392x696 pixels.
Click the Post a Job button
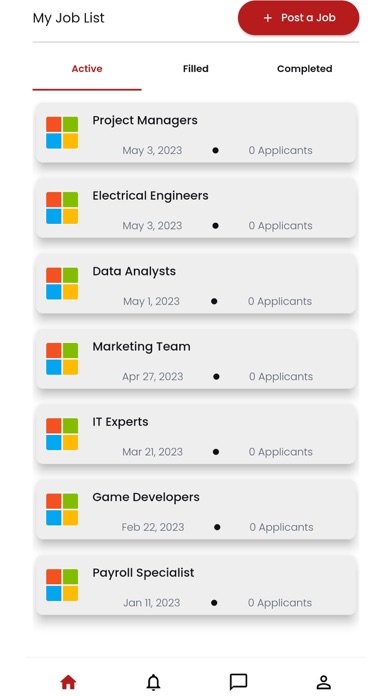pyautogui.click(x=298, y=18)
